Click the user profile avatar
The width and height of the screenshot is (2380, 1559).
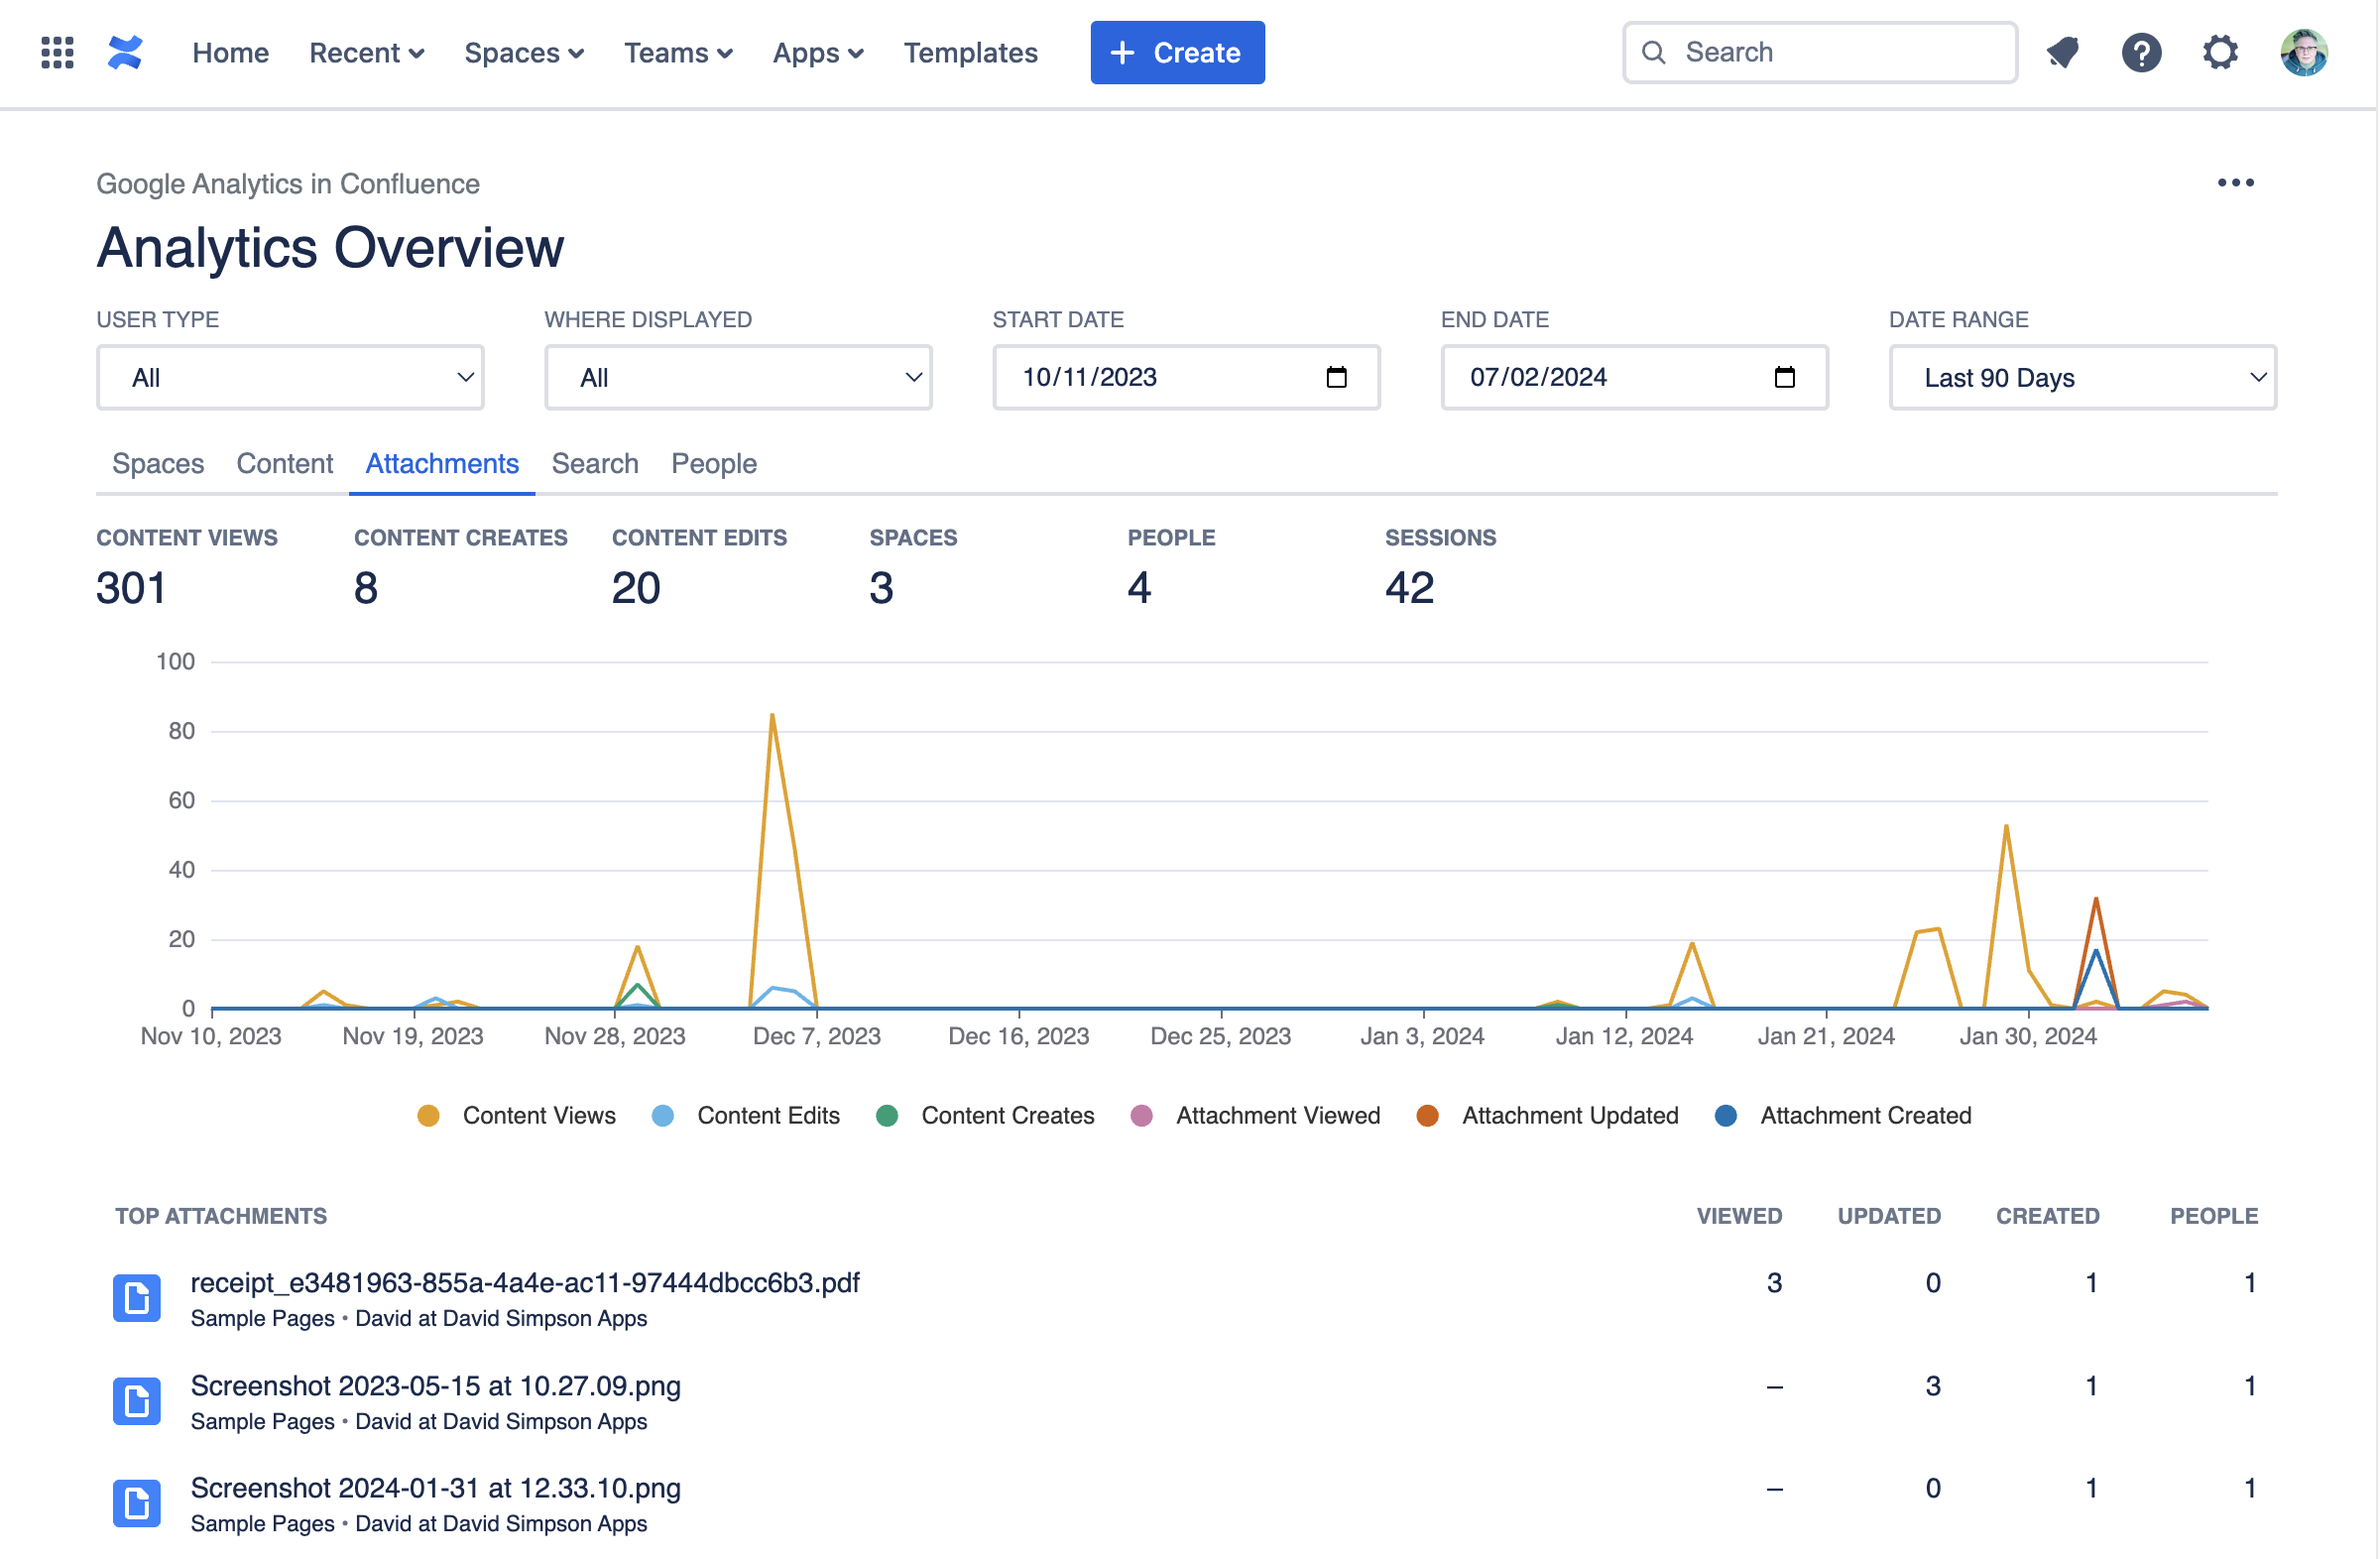2303,52
